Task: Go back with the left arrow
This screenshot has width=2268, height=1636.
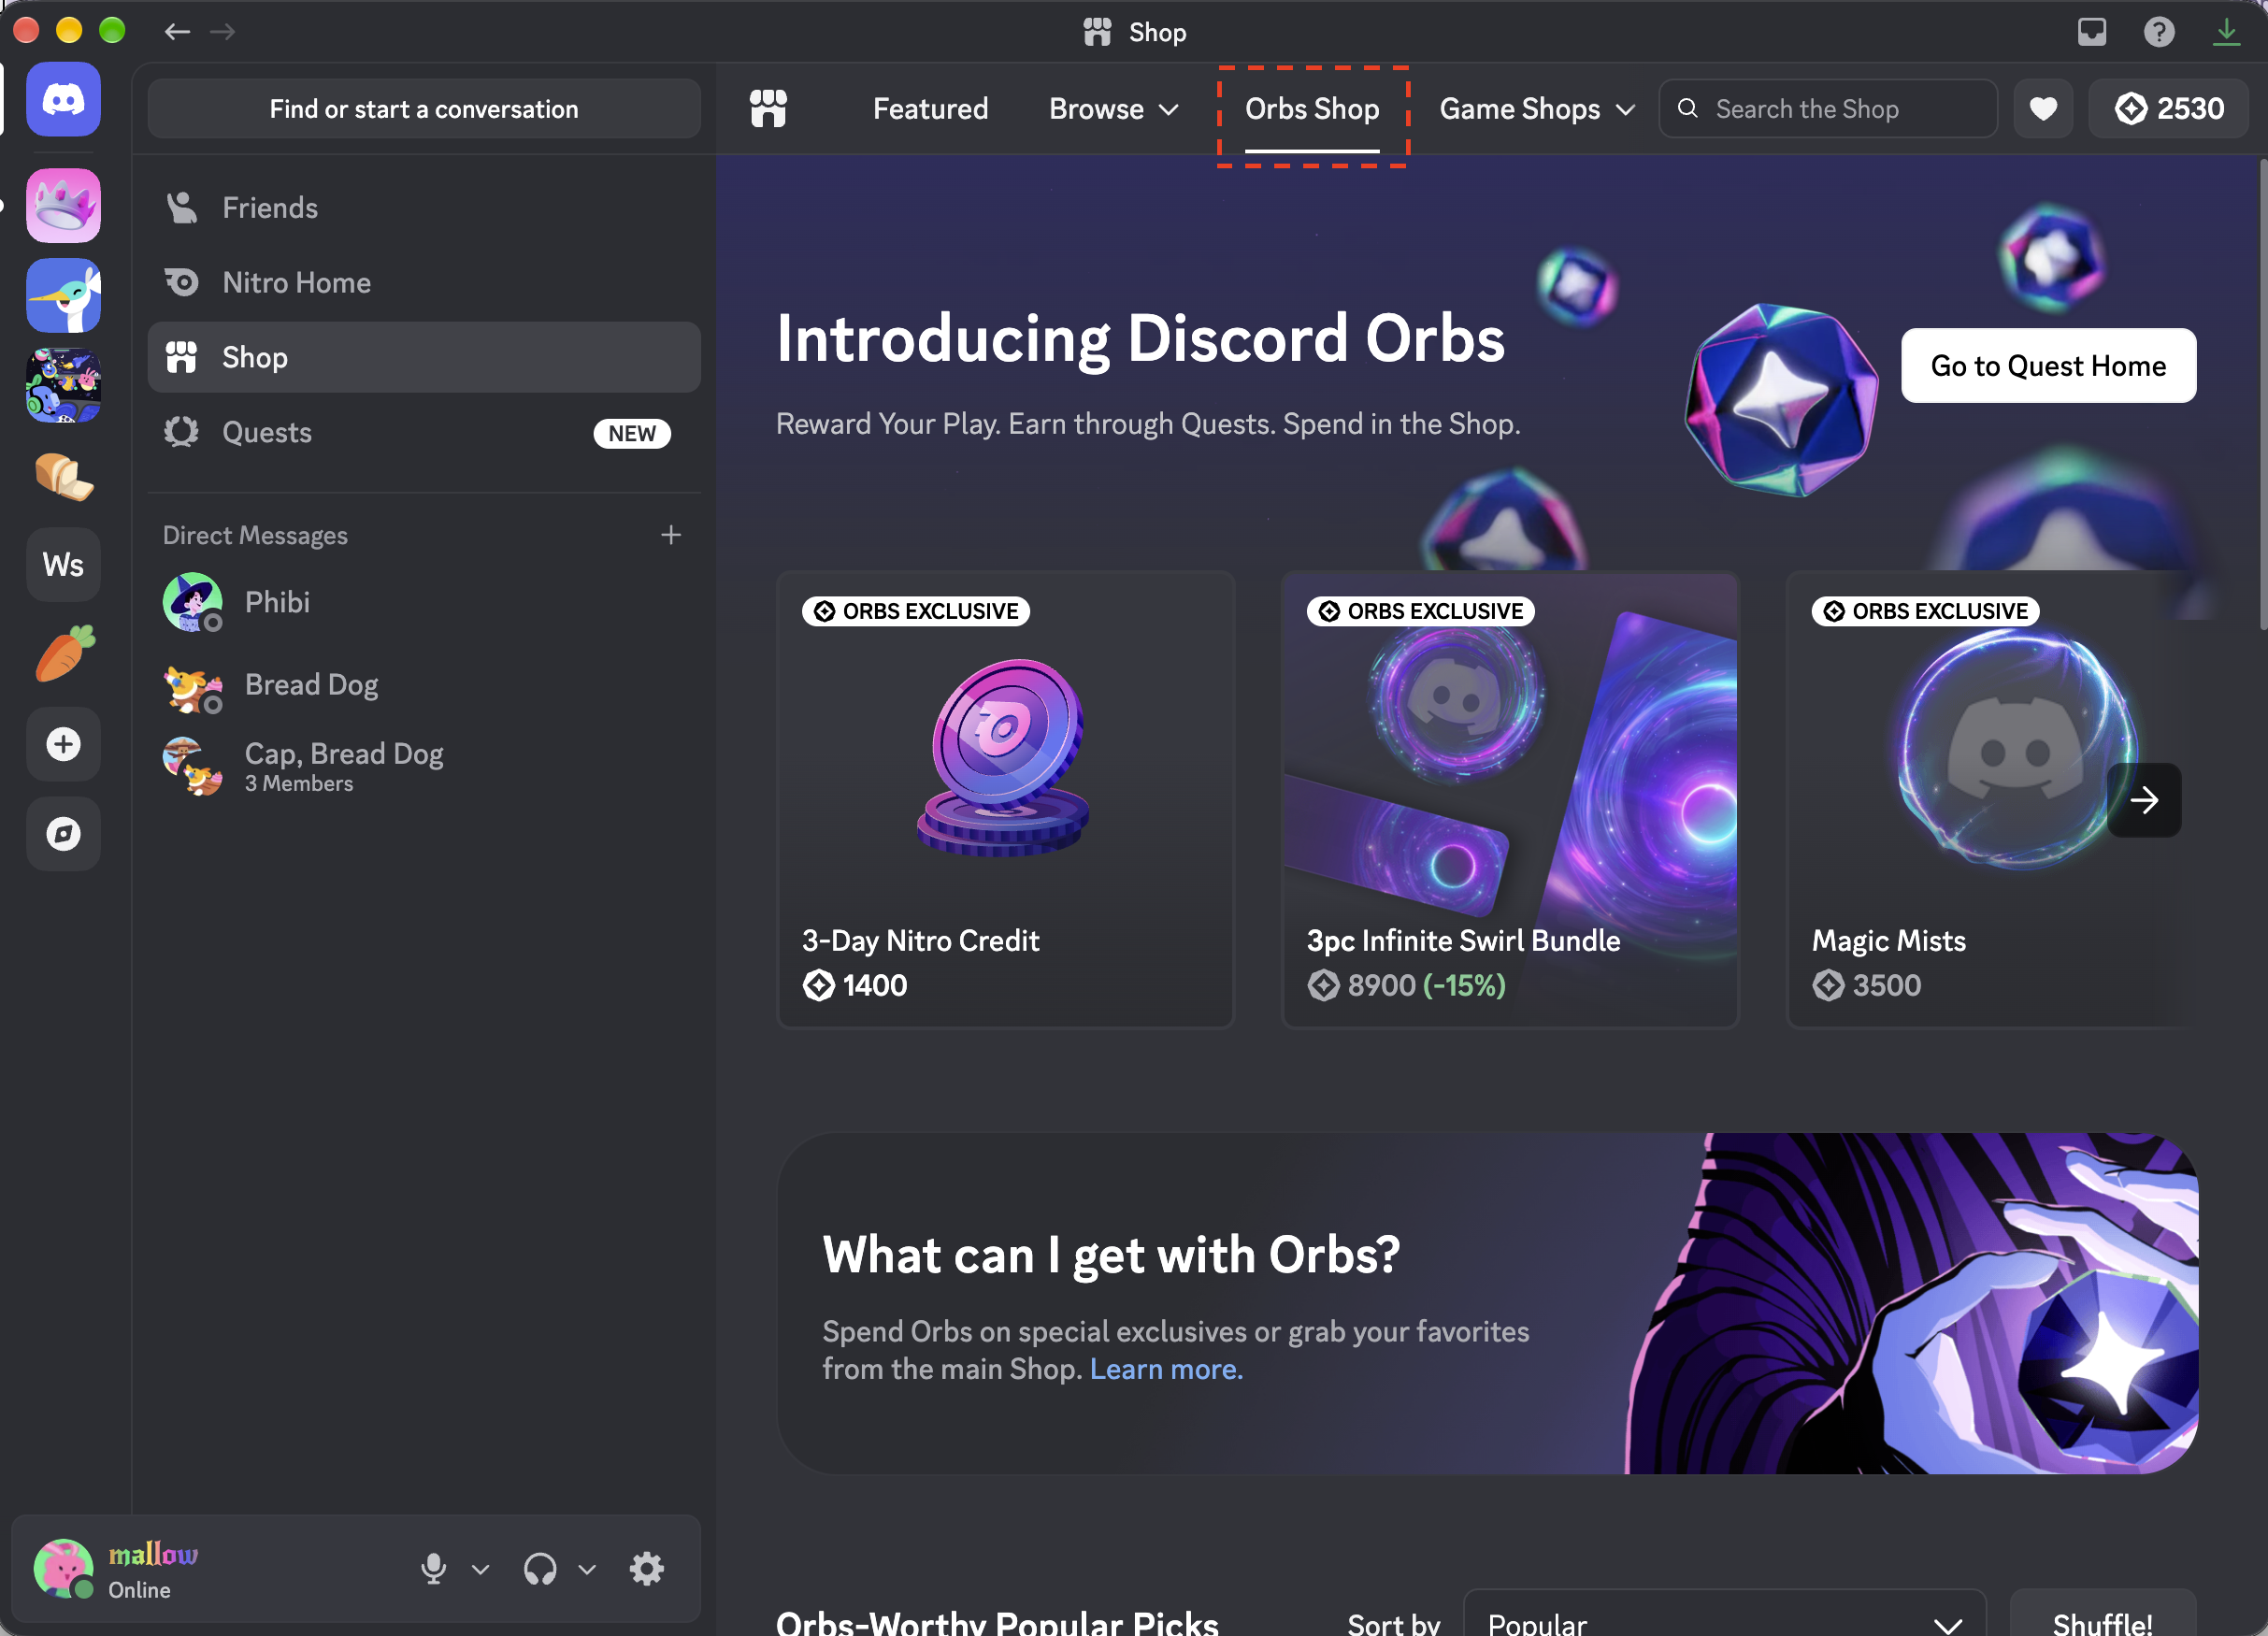Action: (x=177, y=32)
